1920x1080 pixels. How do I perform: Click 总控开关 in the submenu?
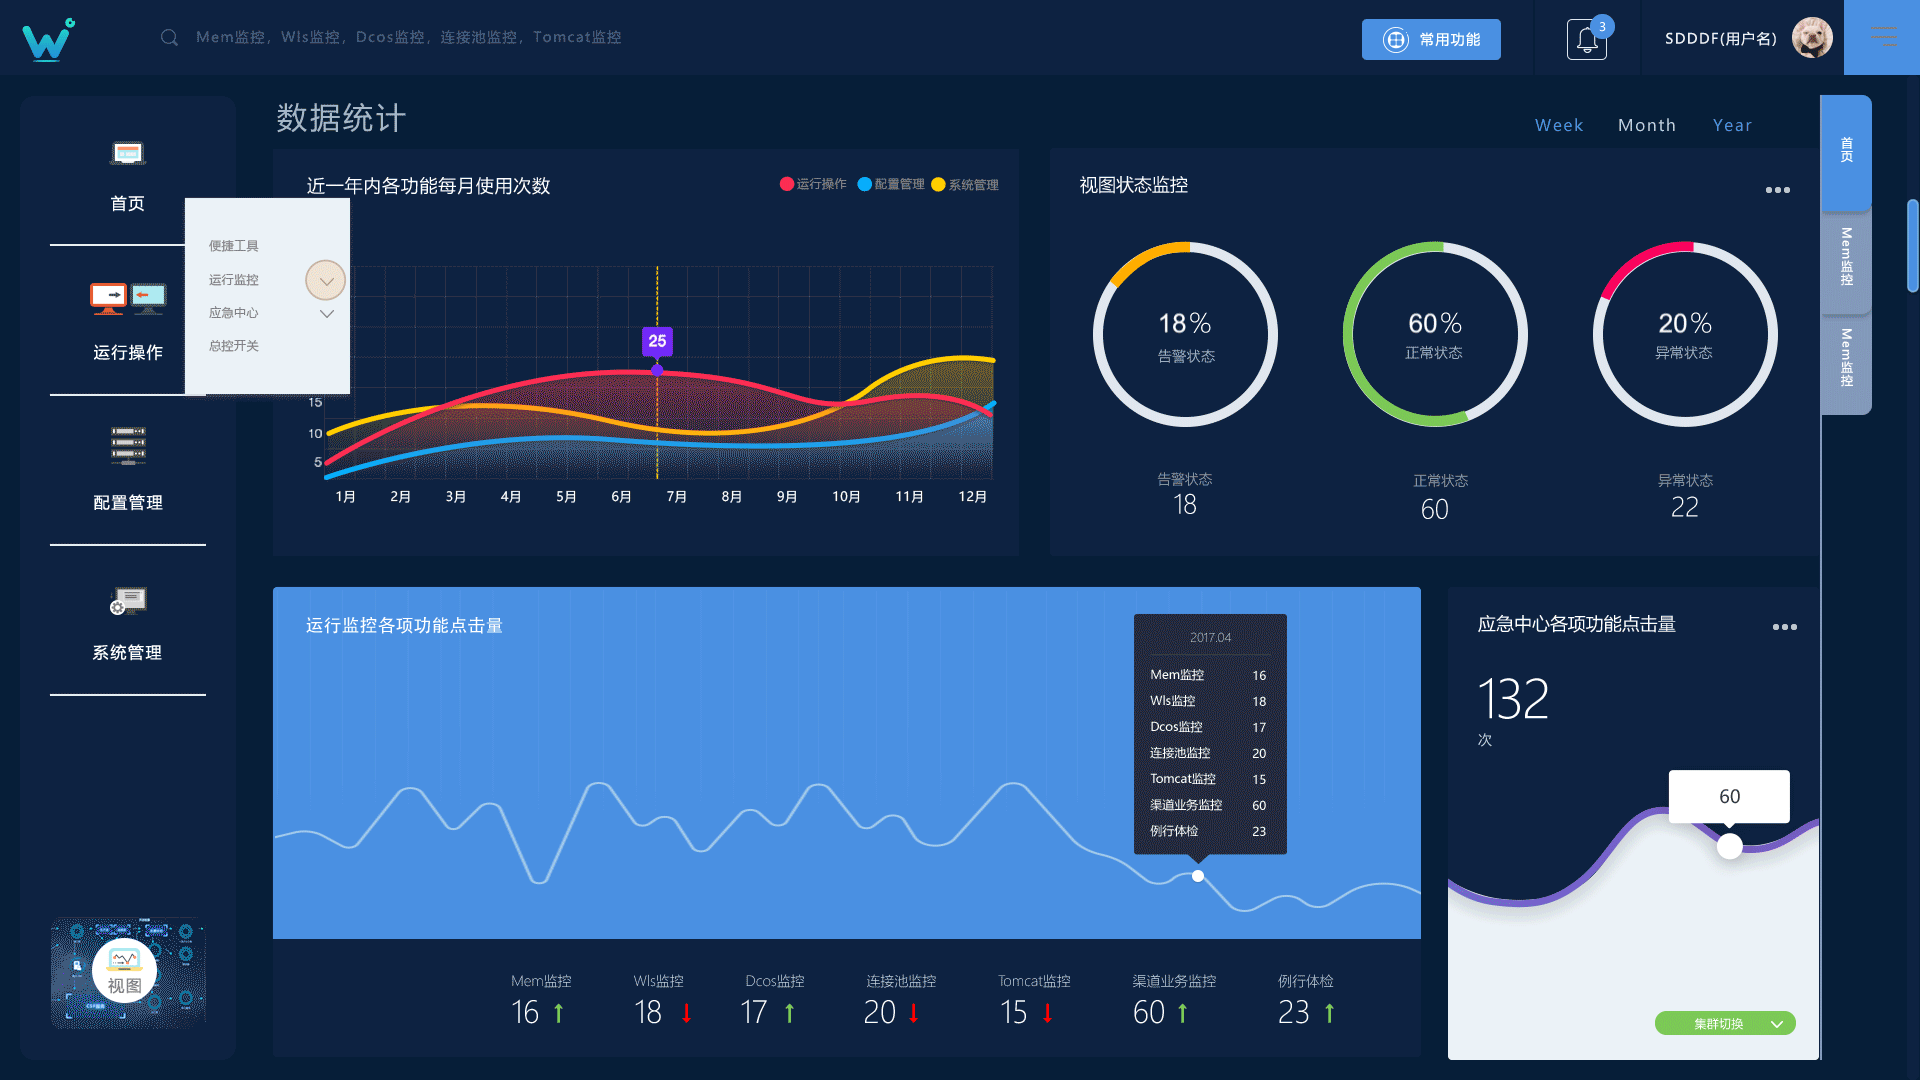click(233, 345)
